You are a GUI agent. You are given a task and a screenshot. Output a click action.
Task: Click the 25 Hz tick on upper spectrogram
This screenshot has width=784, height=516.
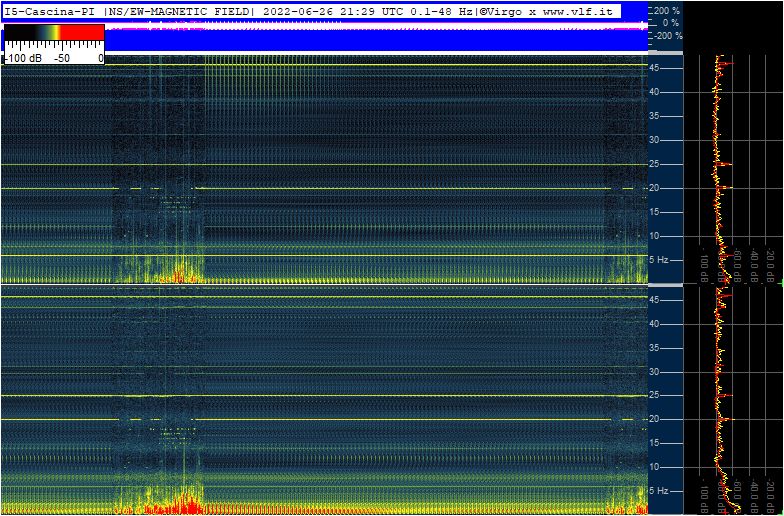654,164
